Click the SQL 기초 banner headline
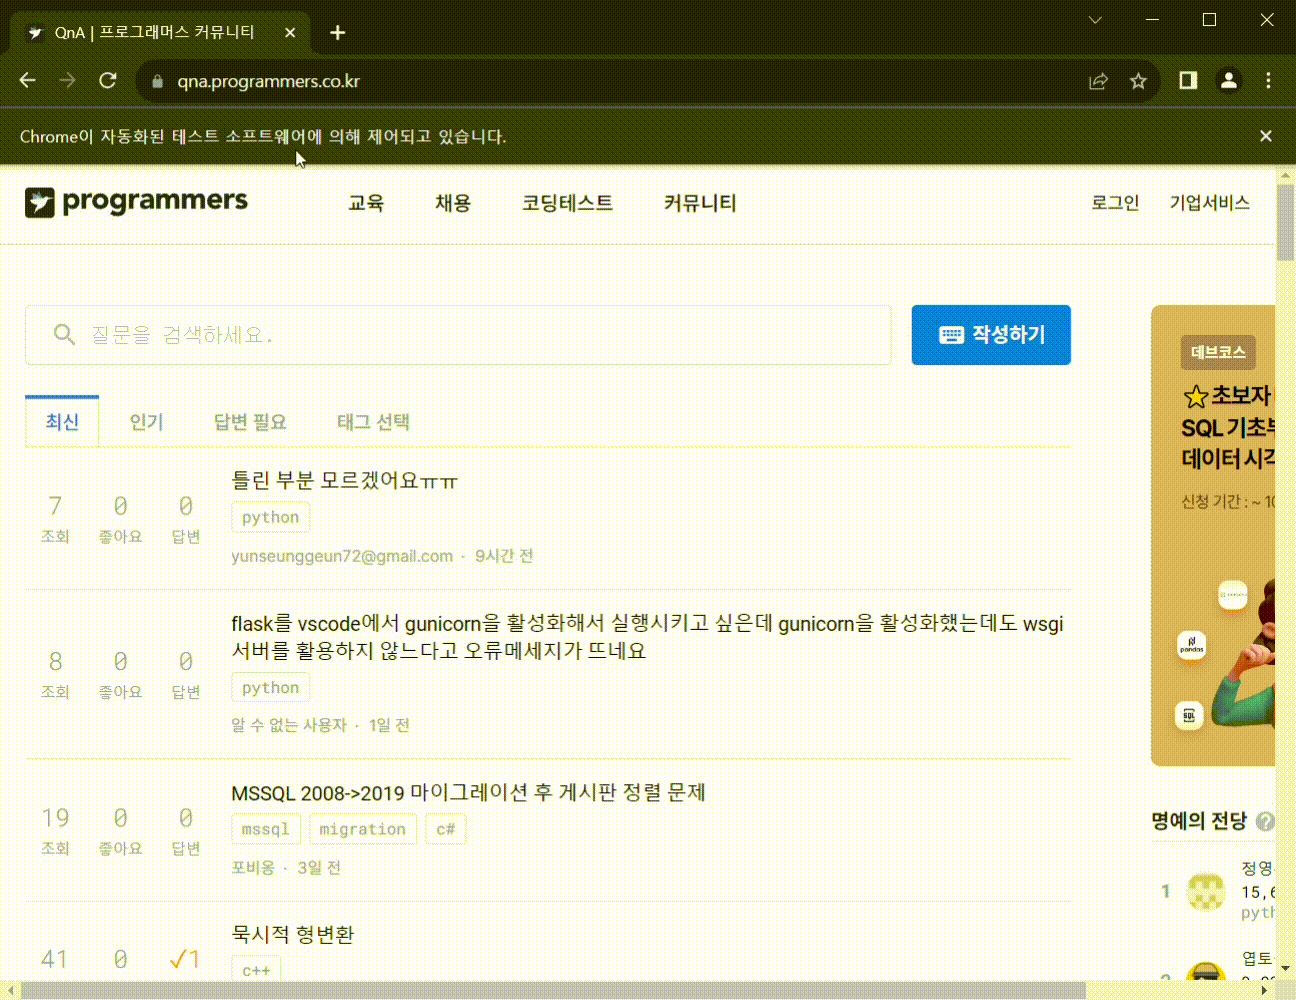The height and width of the screenshot is (1000, 1296). coord(1228,428)
